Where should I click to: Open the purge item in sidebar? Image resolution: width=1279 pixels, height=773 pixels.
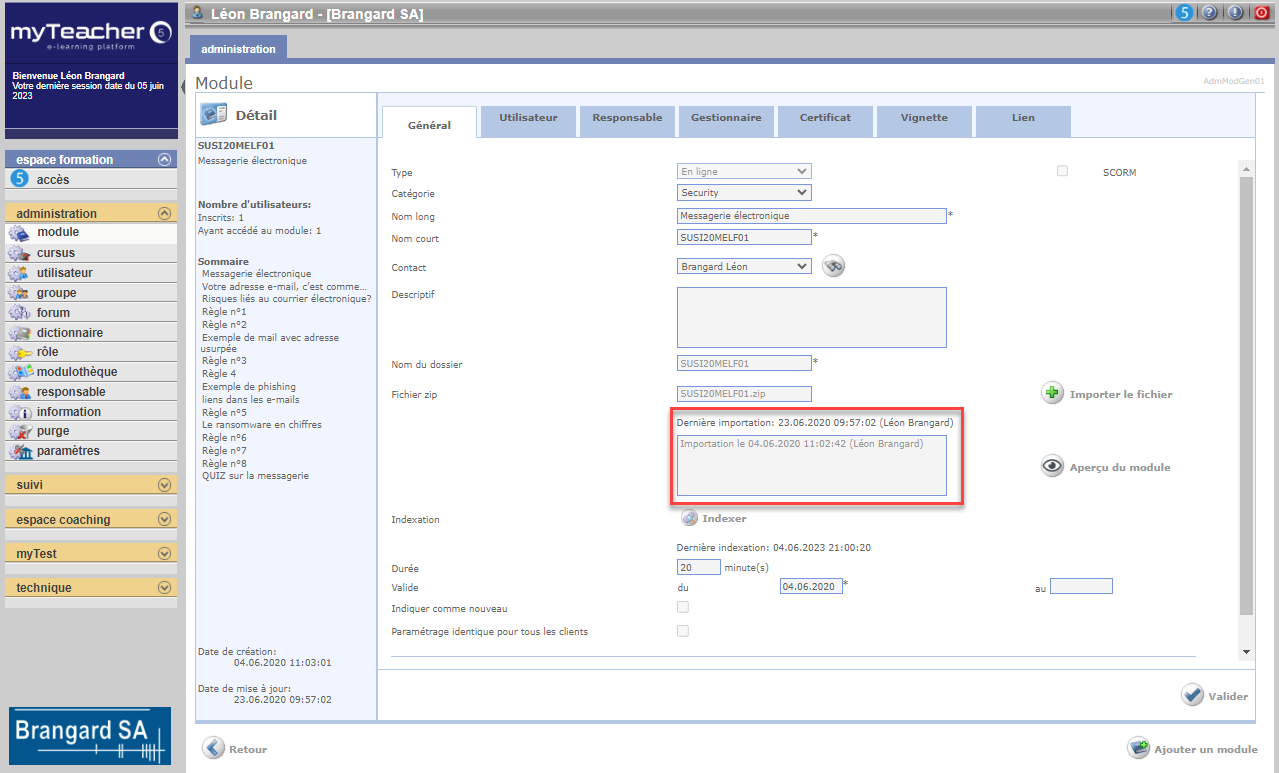(x=53, y=431)
